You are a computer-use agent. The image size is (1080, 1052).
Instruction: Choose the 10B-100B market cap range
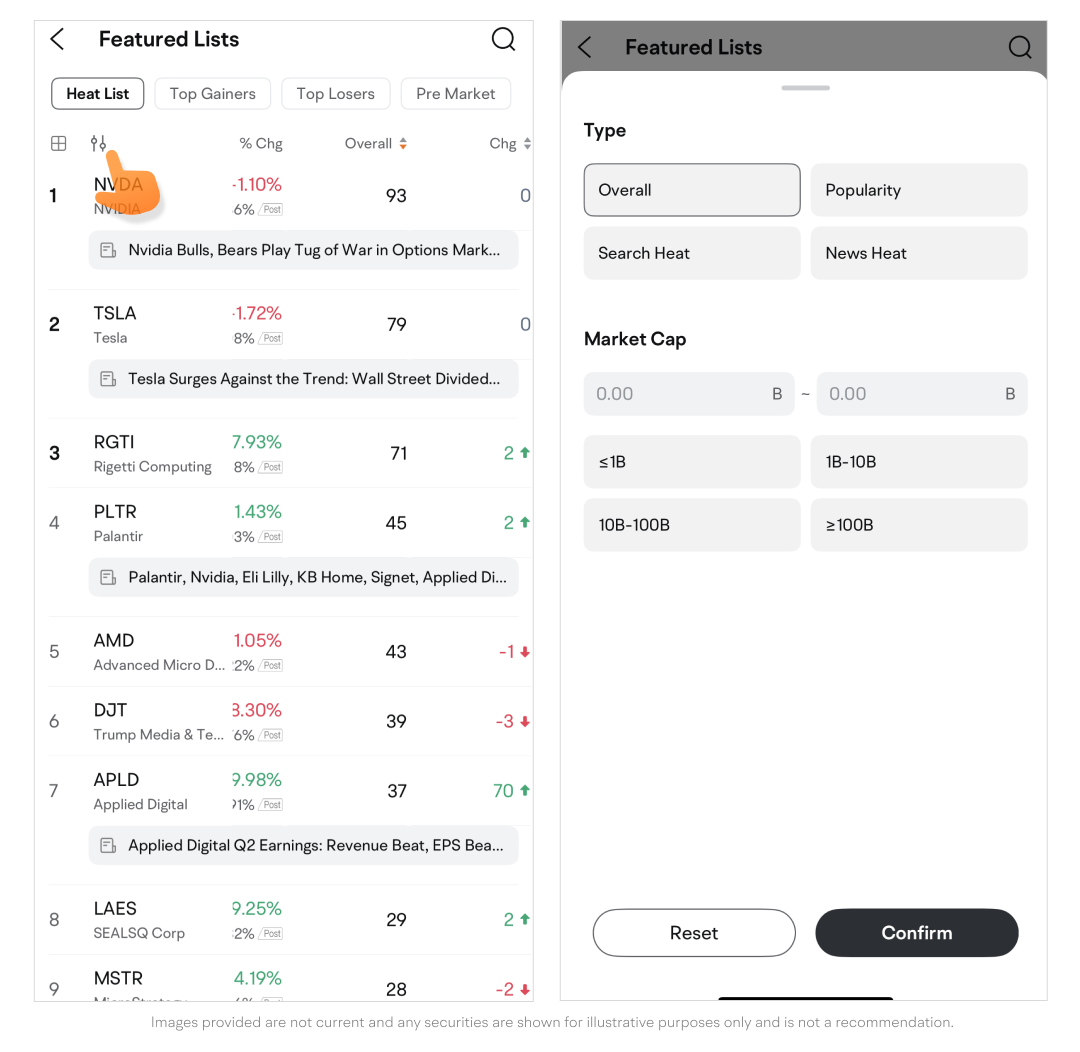[x=691, y=525]
